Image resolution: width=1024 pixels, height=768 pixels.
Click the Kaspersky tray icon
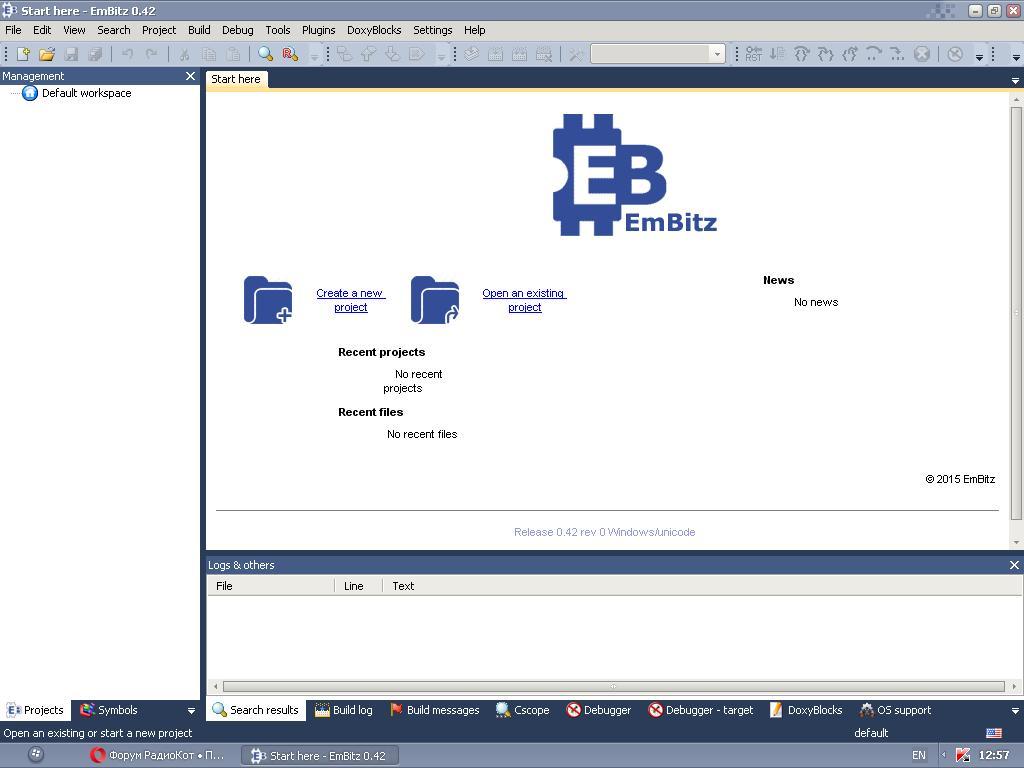point(963,756)
